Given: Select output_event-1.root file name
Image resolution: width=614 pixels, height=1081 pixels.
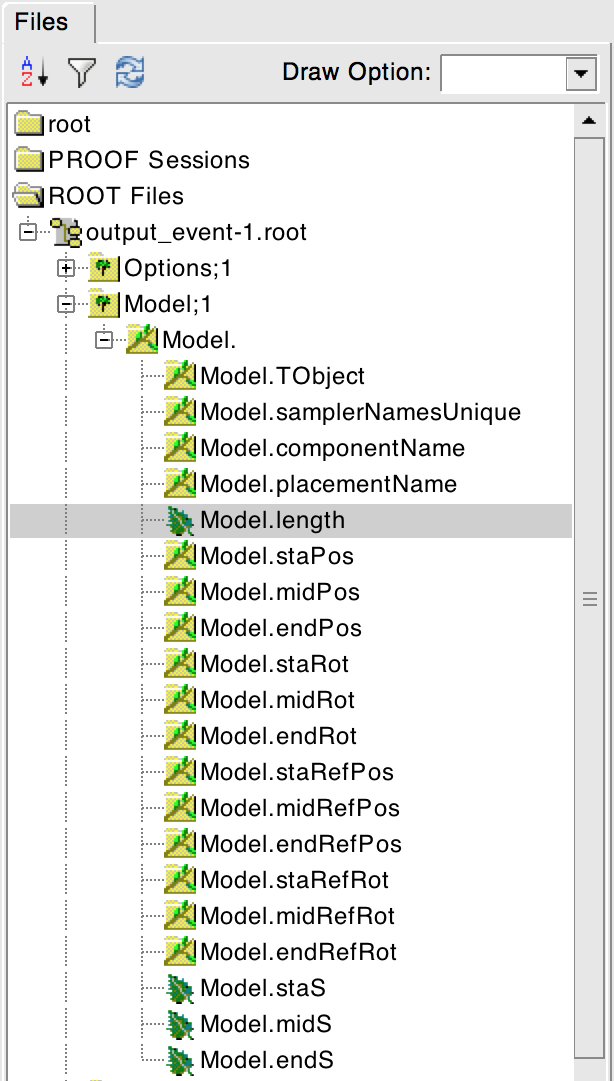Looking at the screenshot, I should click(x=196, y=232).
